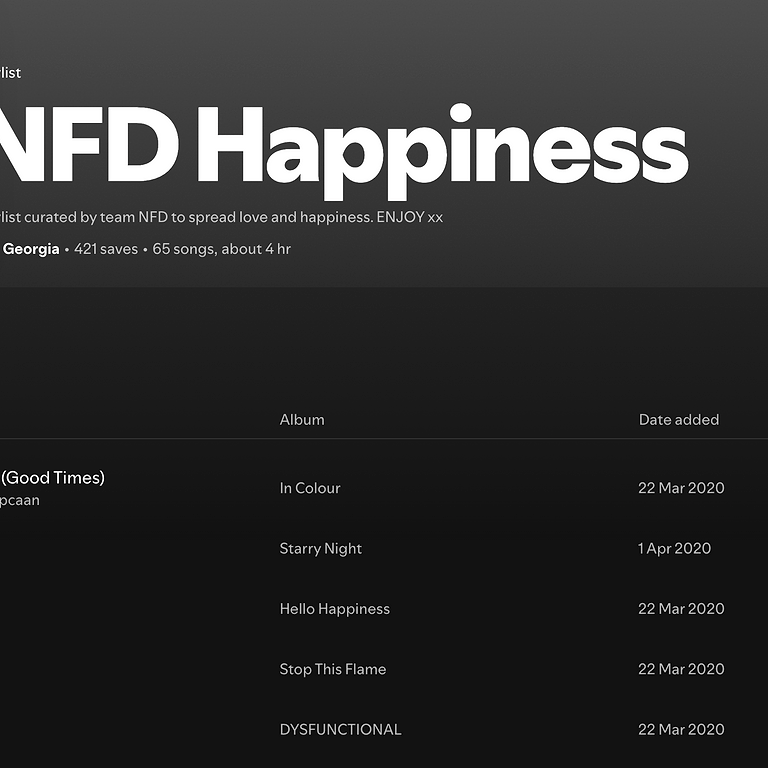Open the Starry Night album link
Viewport: 768px width, 768px height.
click(320, 549)
